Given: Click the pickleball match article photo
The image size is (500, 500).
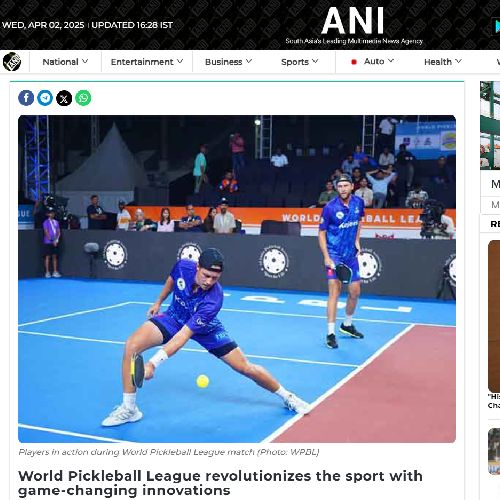Looking at the screenshot, I should pos(237,279).
